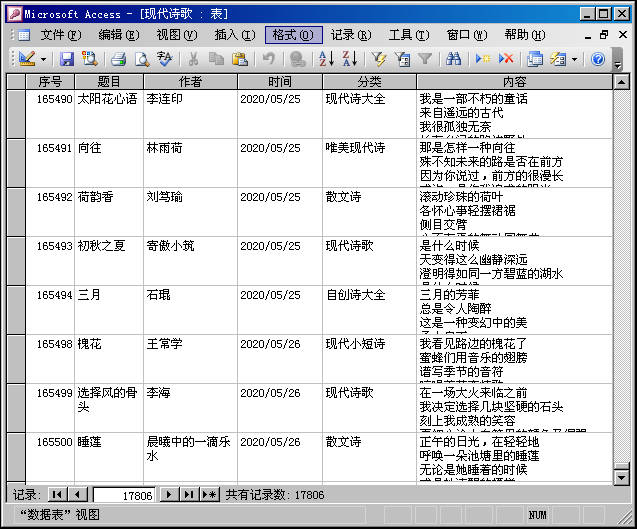Click the Sort Ascending A-Z icon
This screenshot has height=529, width=637.
(327, 59)
